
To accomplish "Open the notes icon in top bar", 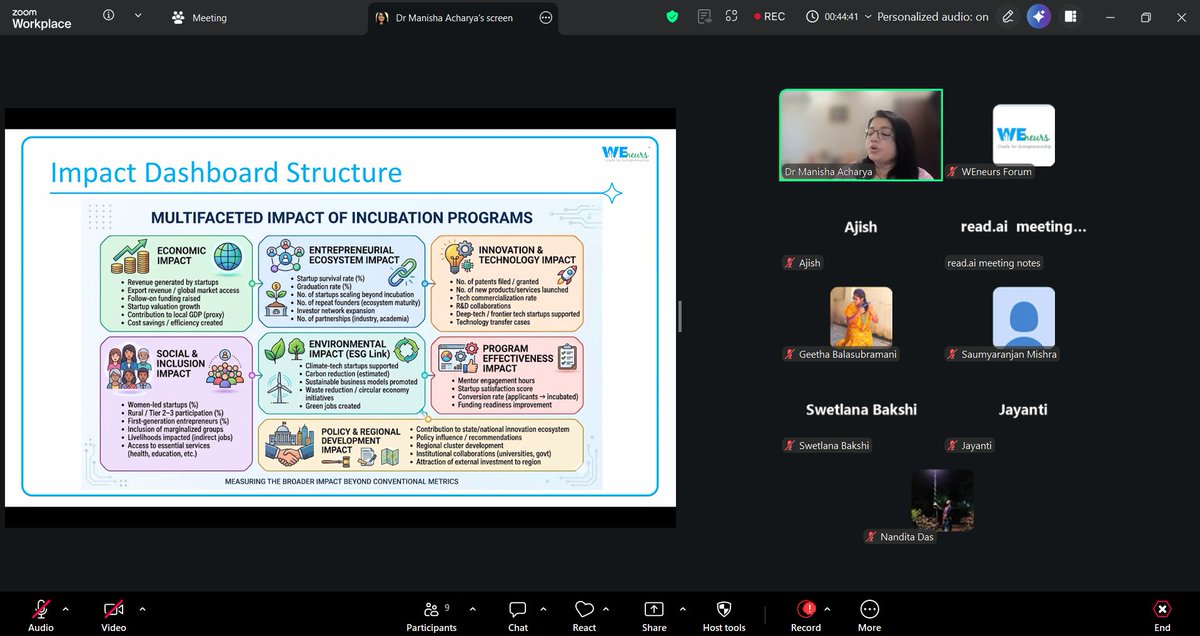I will point(706,16).
